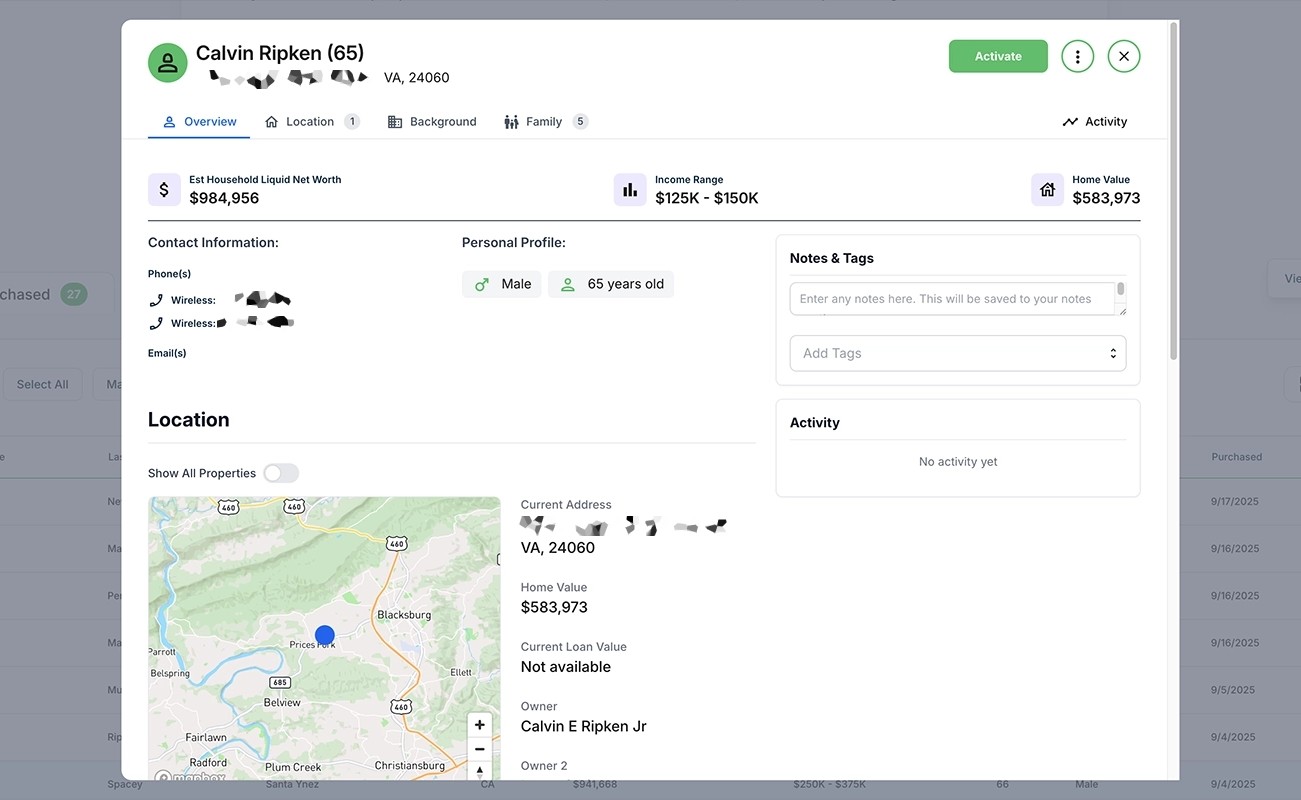This screenshot has height=800, width=1301.
Task: Click the owner name Calvin E Ripken Jr
Action: click(x=584, y=726)
